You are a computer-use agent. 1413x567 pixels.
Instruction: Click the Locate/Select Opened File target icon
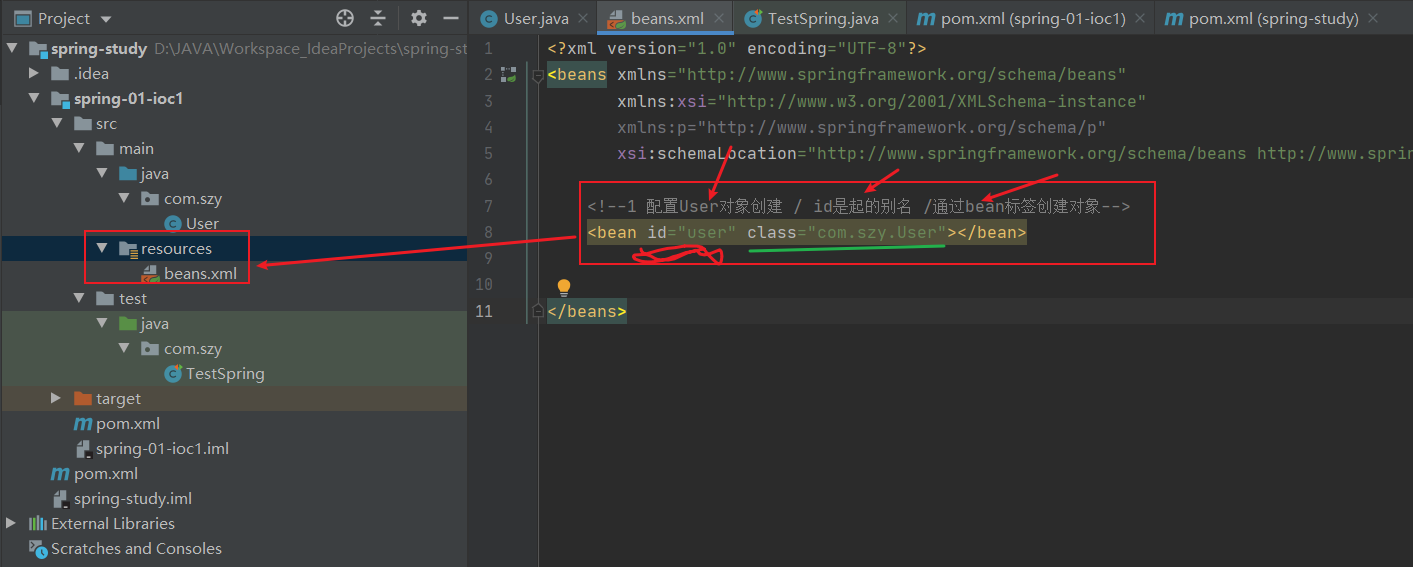coord(345,18)
